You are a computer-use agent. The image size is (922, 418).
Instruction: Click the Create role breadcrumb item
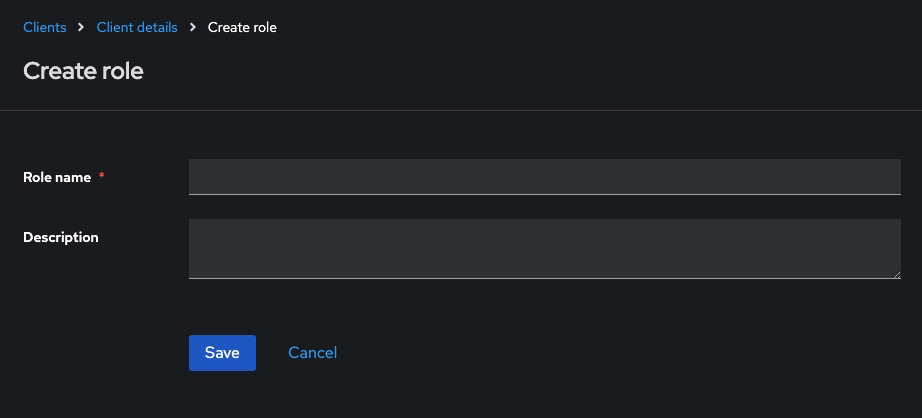242,28
